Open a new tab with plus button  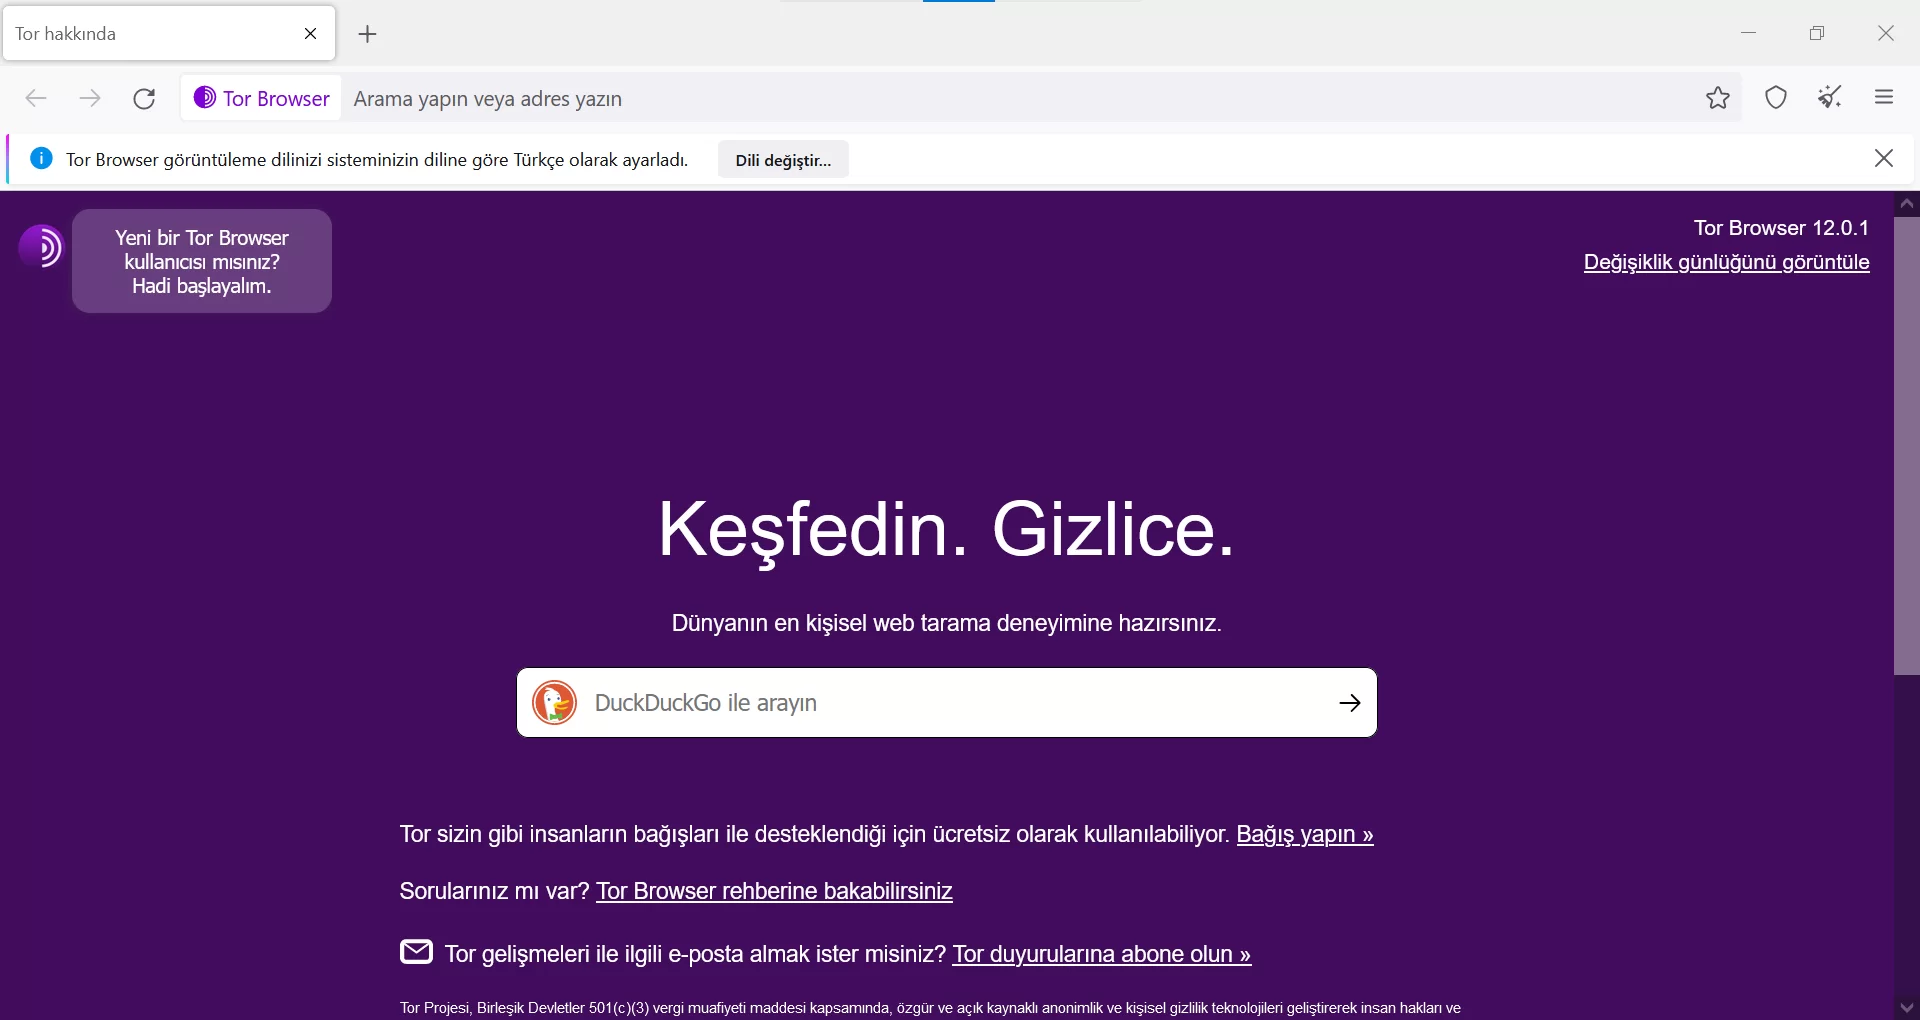tap(367, 34)
